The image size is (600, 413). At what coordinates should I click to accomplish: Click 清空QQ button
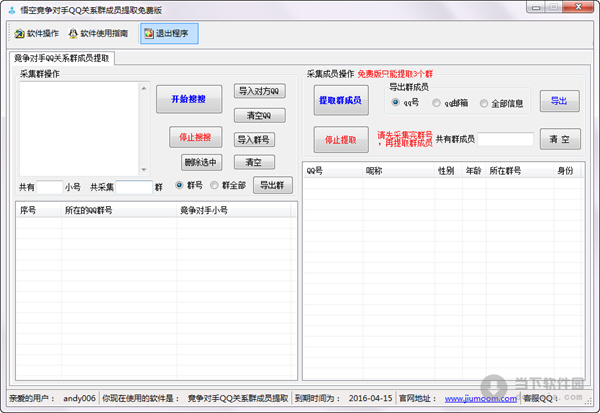259,115
